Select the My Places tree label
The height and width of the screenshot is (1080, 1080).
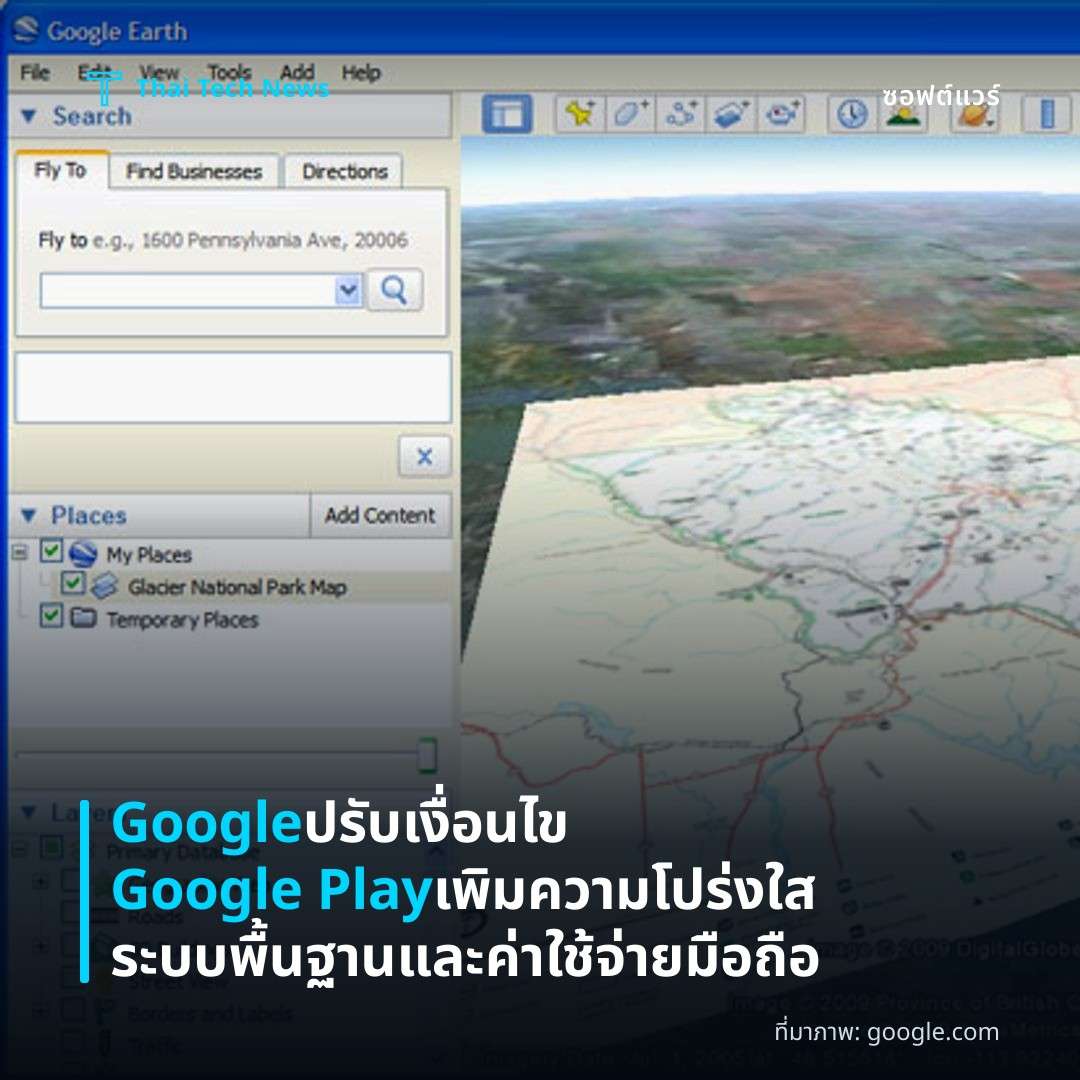(x=149, y=554)
